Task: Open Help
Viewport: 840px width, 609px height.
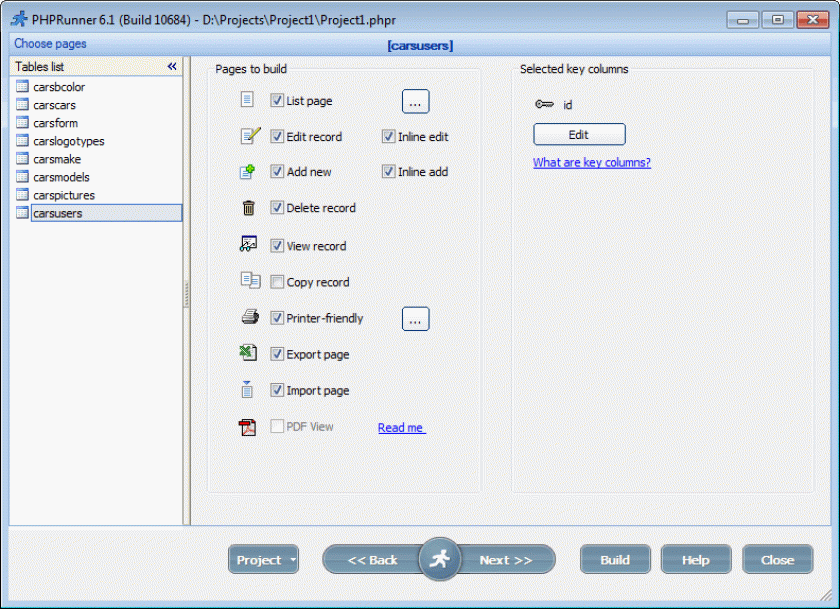Action: tap(696, 559)
